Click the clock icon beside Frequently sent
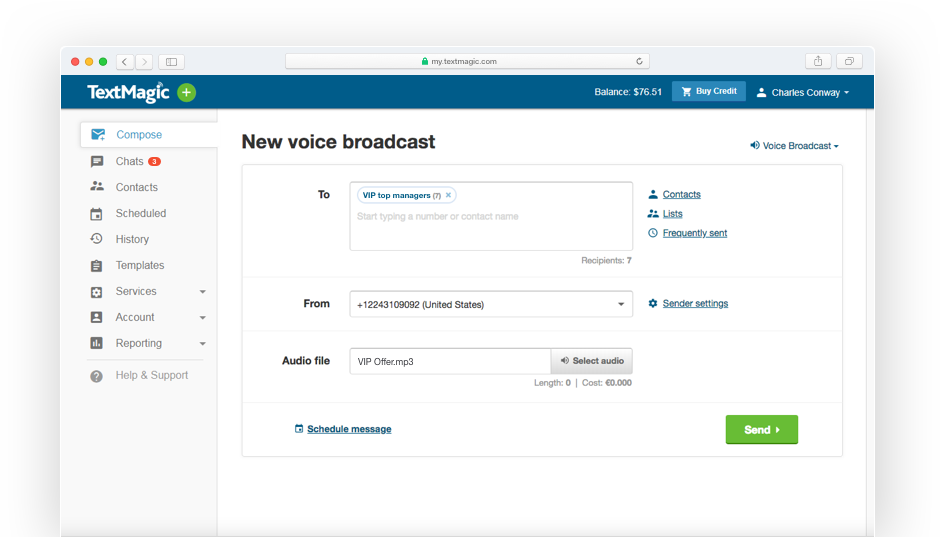 tap(653, 233)
